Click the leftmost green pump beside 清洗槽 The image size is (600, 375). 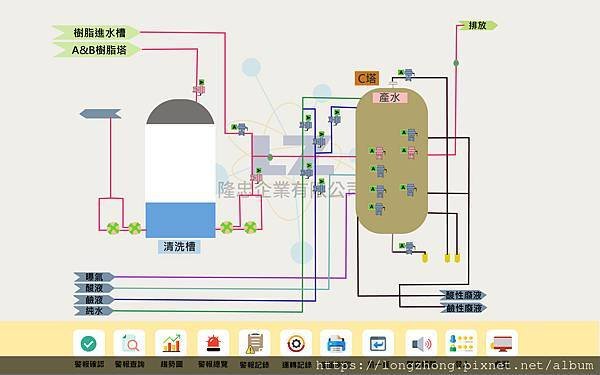113,228
